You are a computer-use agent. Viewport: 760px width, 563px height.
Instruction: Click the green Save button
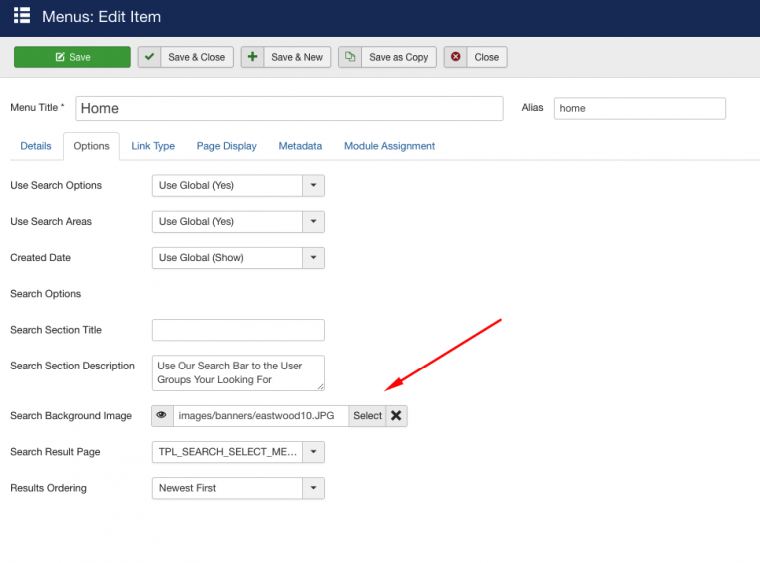pyautogui.click(x=72, y=57)
